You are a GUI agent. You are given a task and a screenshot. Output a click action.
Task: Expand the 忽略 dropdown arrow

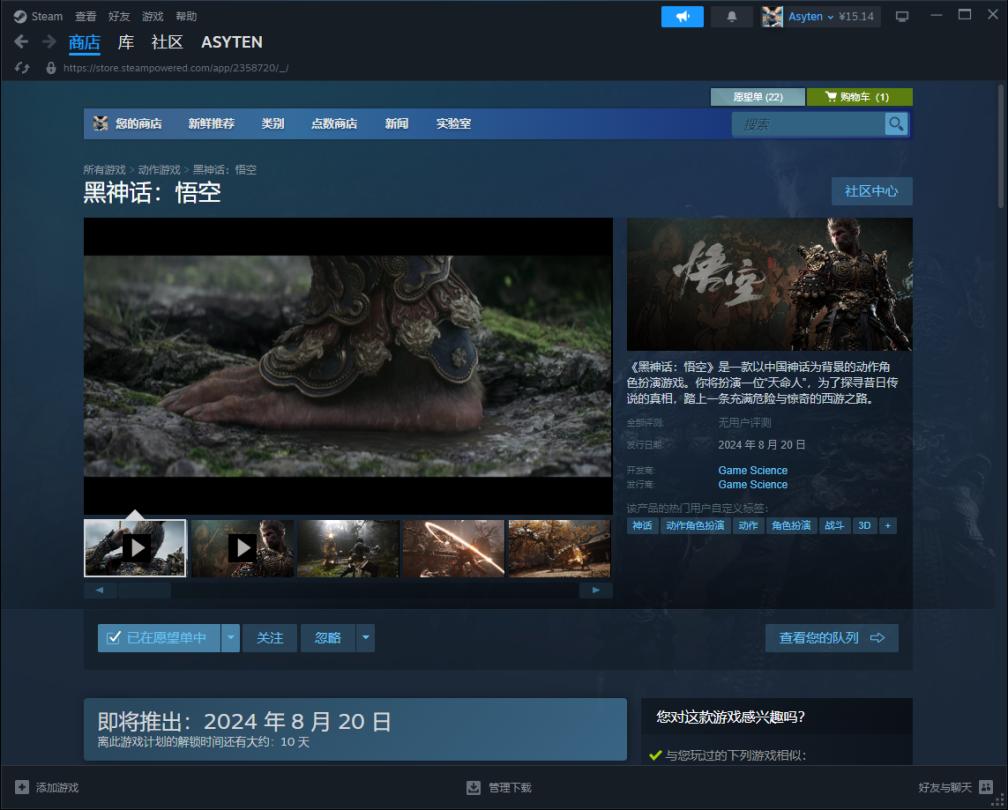(365, 638)
